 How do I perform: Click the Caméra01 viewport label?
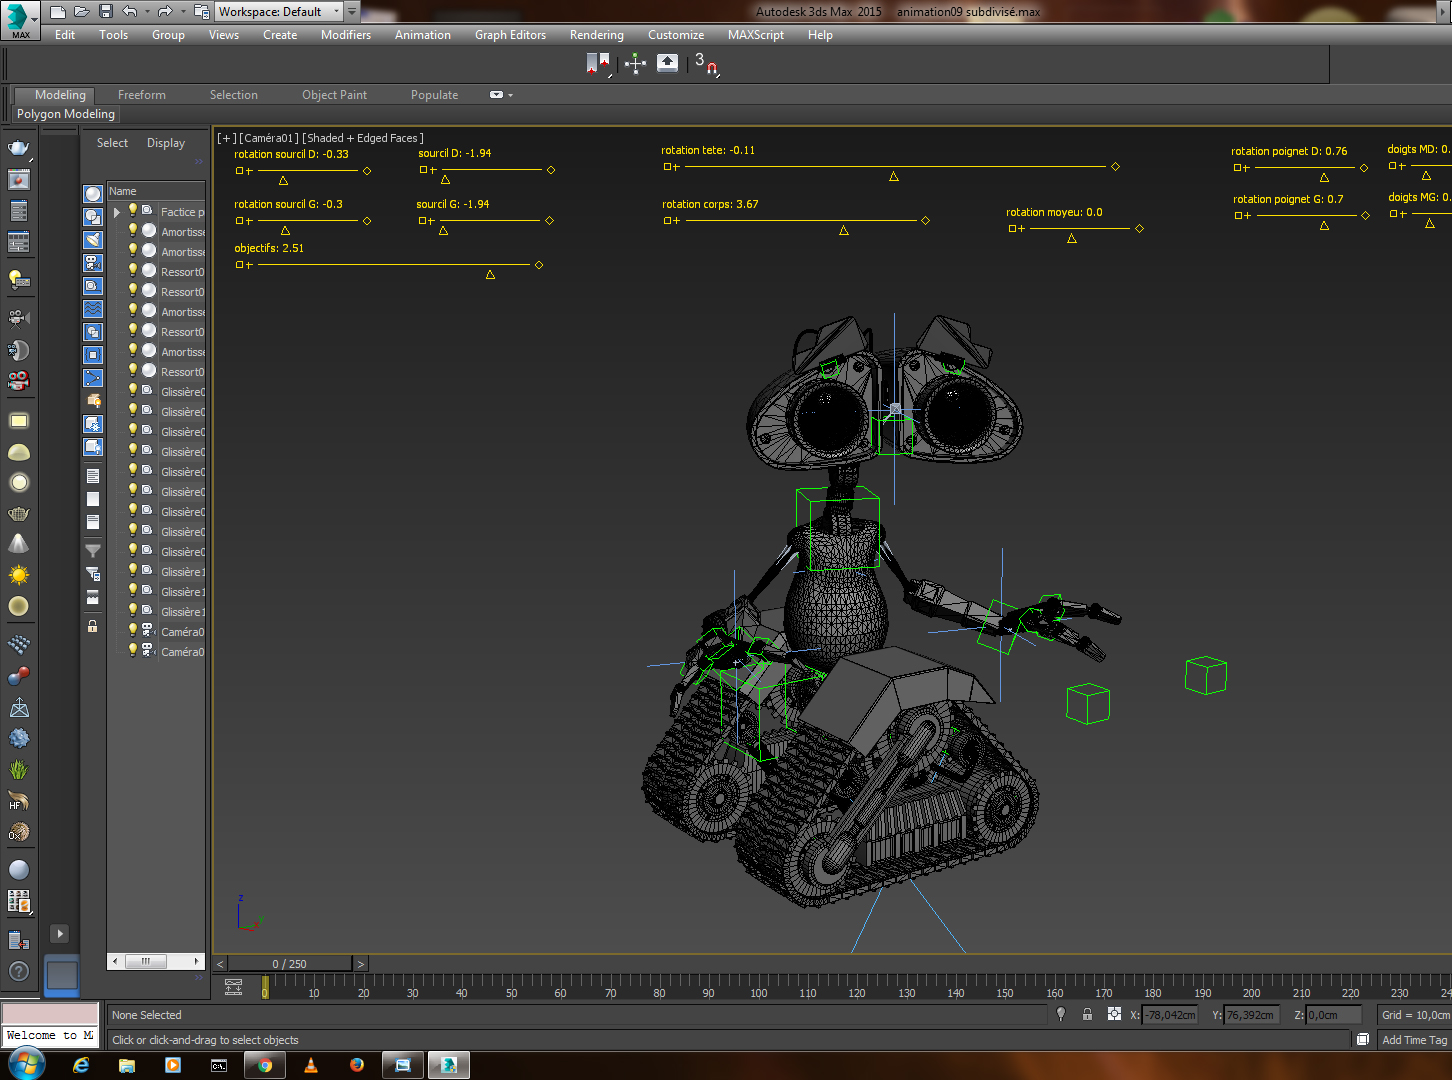269,138
